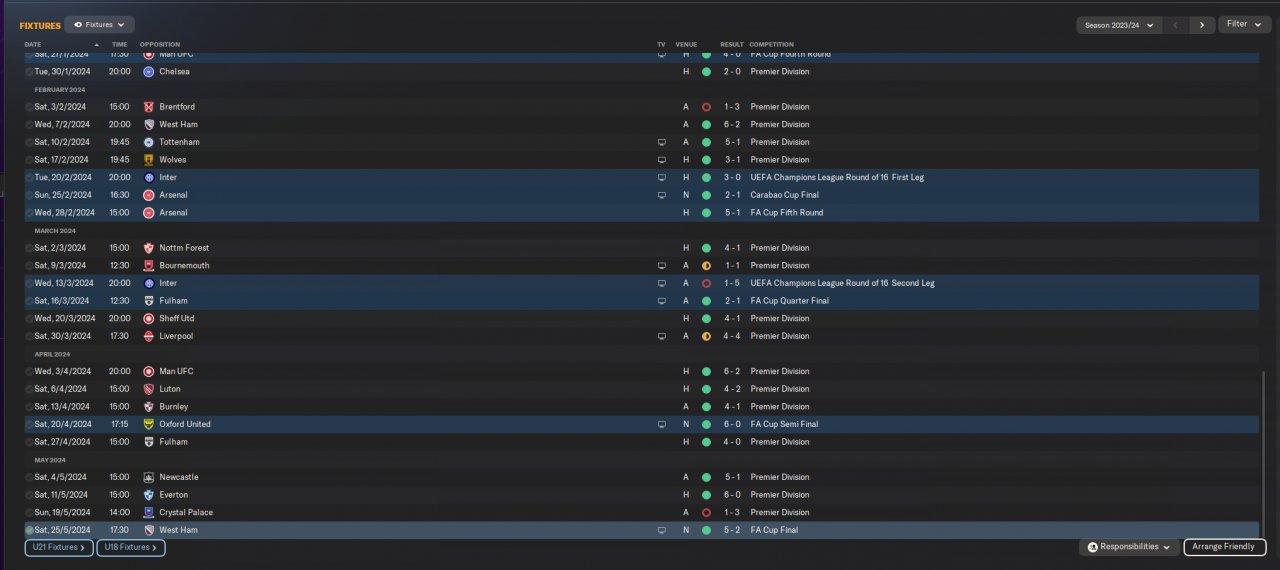This screenshot has width=1280, height=570.
Task: Click the Tottenham club crest icon
Action: tap(149, 142)
